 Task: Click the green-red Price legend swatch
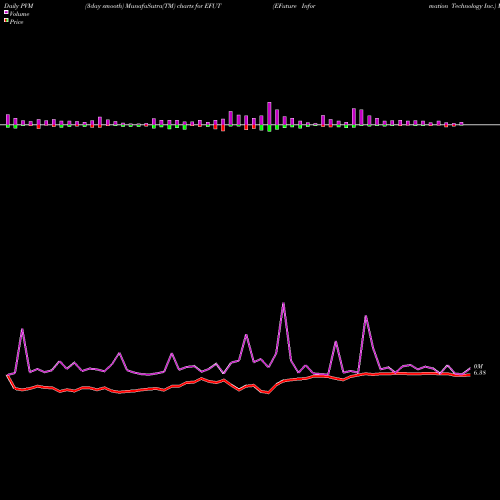click(x=6, y=20)
